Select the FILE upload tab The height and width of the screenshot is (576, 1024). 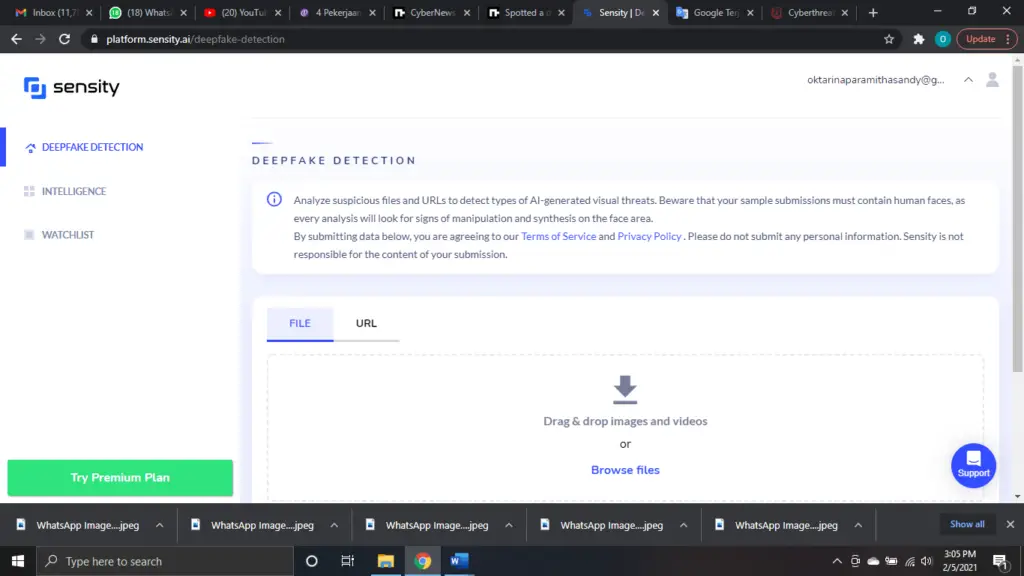(300, 323)
